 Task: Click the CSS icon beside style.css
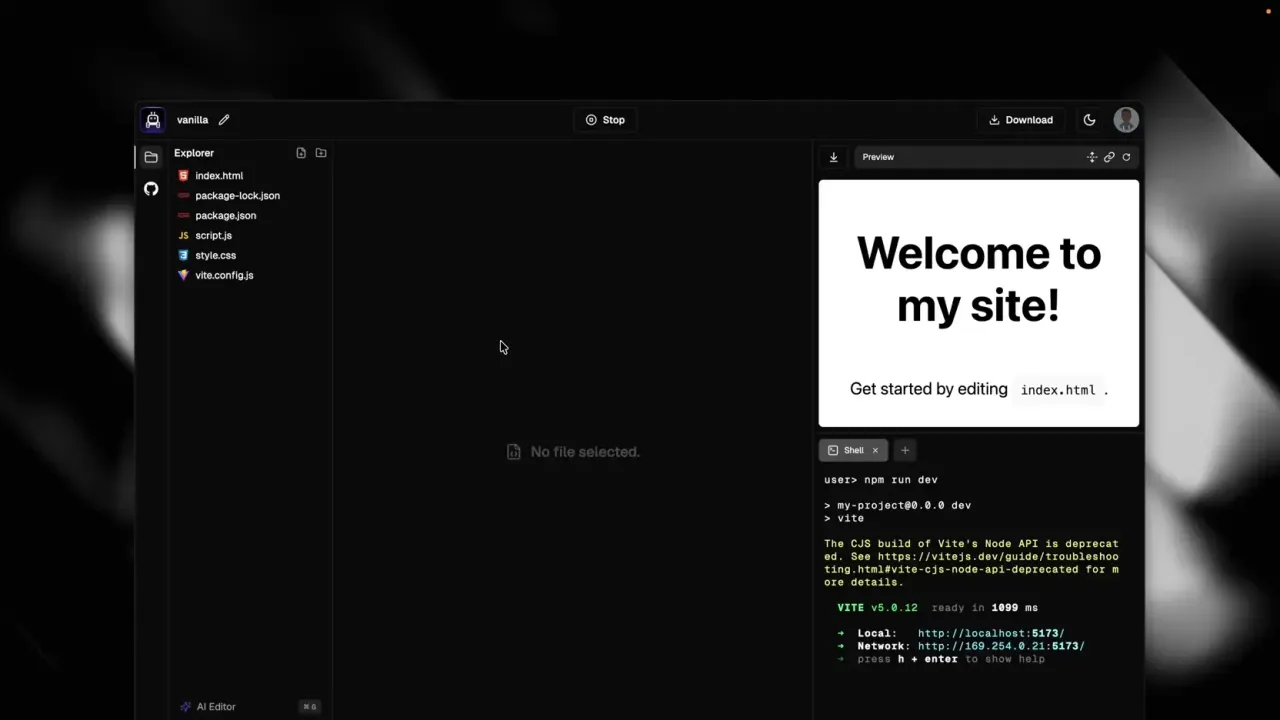[183, 256]
